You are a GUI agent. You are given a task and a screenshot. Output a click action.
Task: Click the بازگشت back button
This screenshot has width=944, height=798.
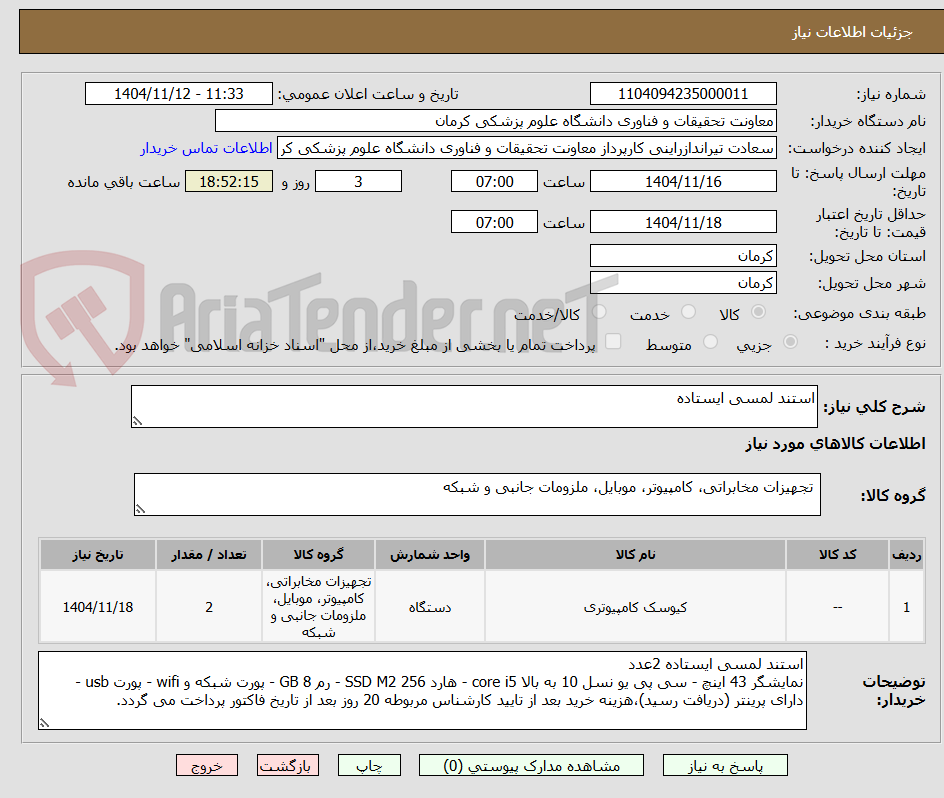pos(288,765)
